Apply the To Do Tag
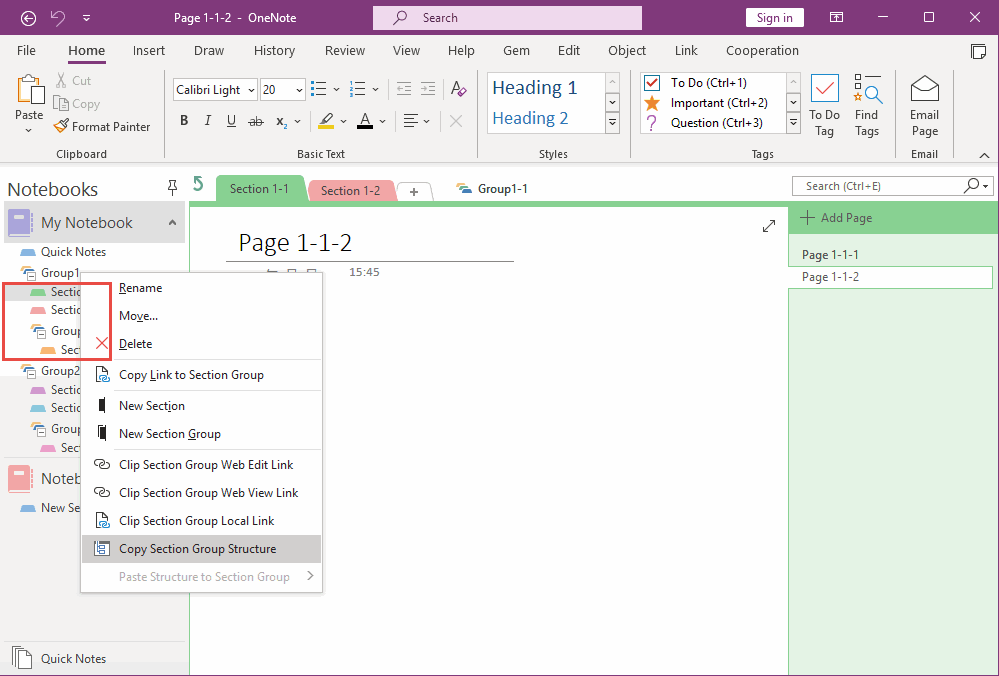This screenshot has width=999, height=676. 824,100
